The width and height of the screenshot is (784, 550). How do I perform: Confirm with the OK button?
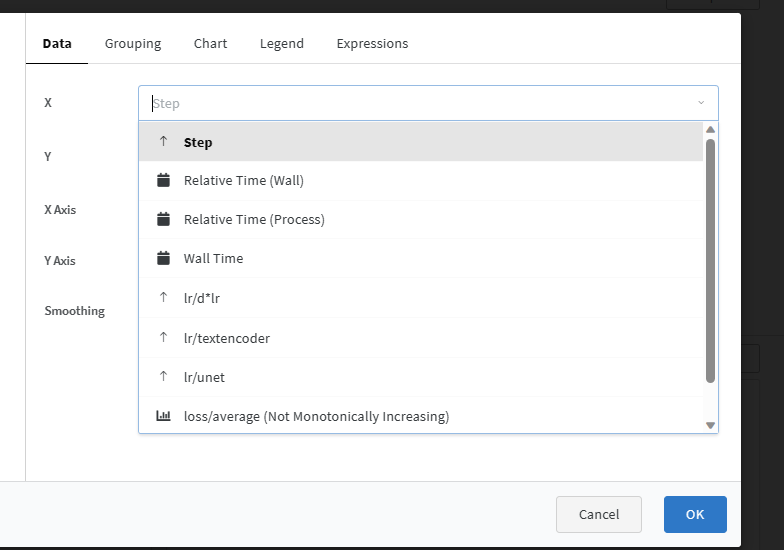(695, 514)
